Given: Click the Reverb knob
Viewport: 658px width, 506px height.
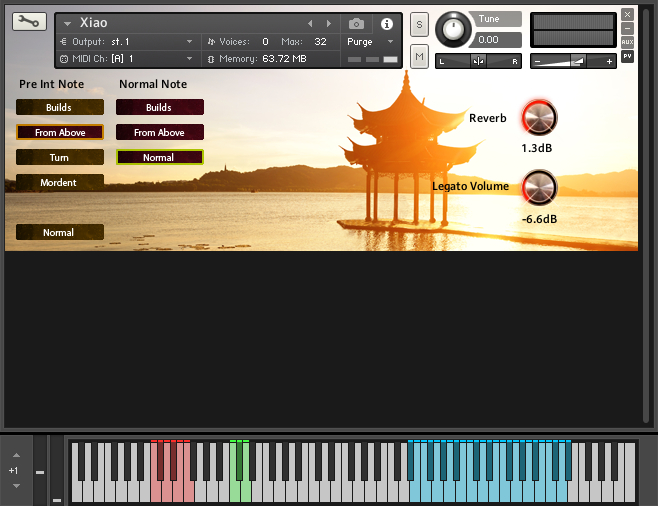Looking at the screenshot, I should click(538, 118).
